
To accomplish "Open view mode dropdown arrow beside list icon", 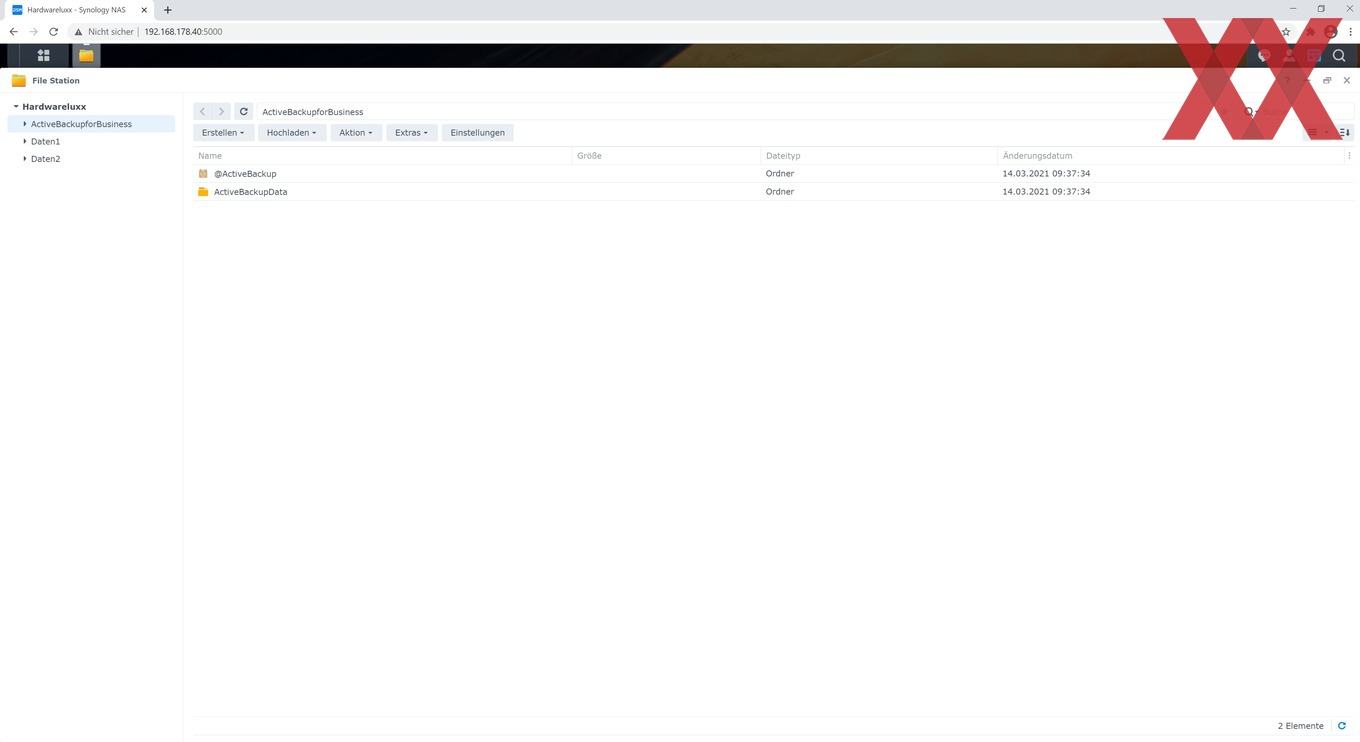I will pos(1326,132).
